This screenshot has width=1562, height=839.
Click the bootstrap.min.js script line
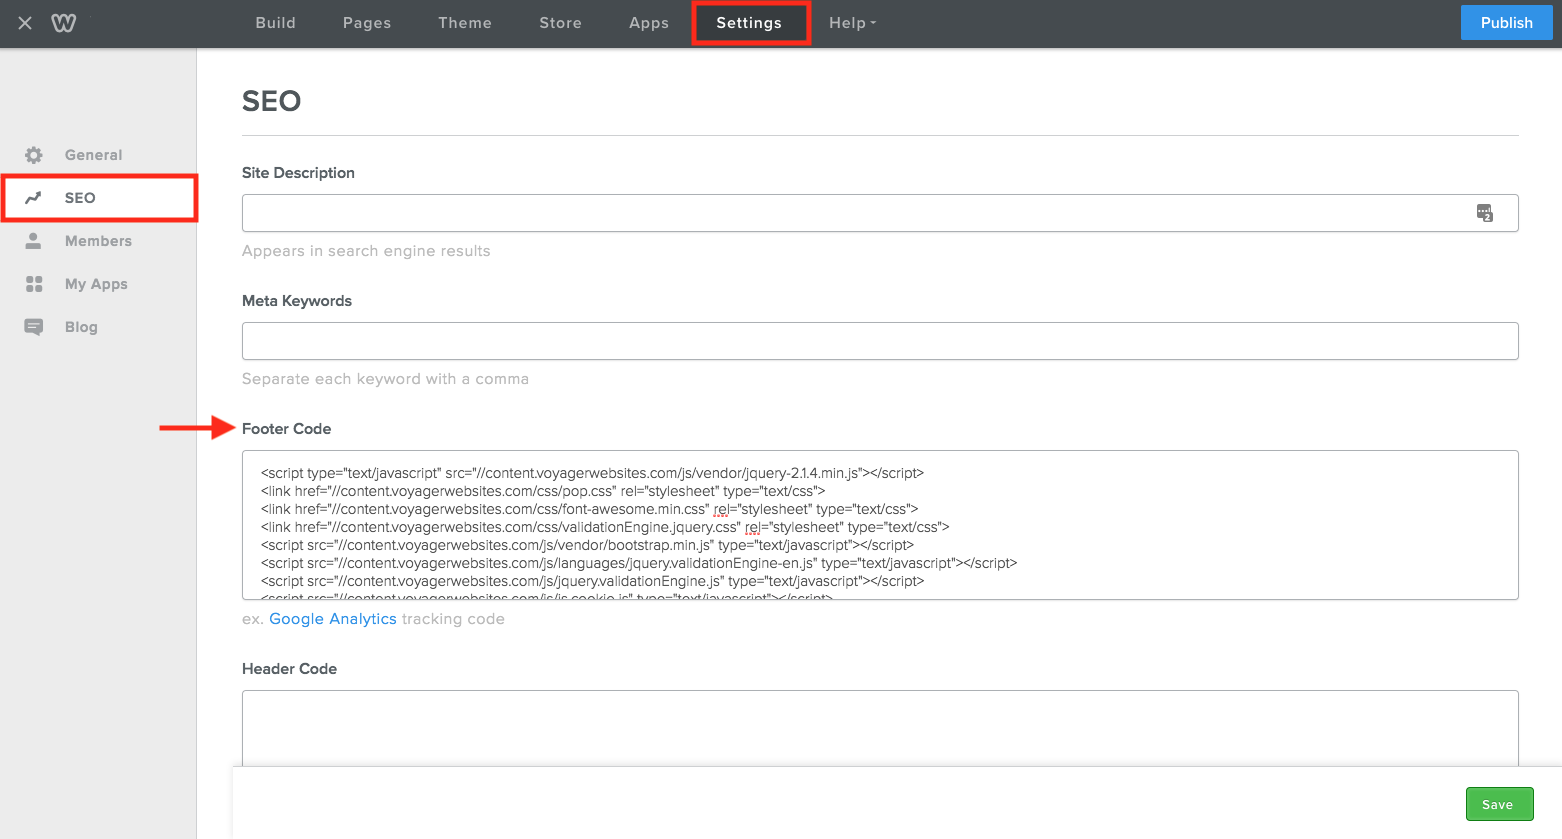(x=587, y=545)
